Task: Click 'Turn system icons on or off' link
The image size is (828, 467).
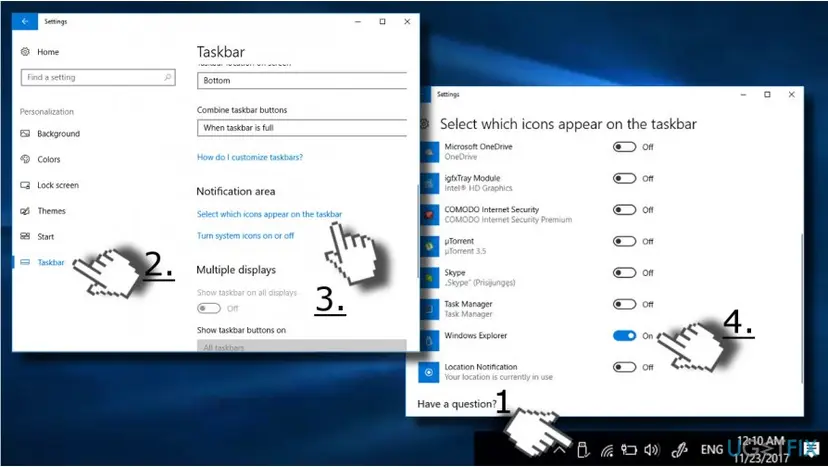Action: (246, 236)
